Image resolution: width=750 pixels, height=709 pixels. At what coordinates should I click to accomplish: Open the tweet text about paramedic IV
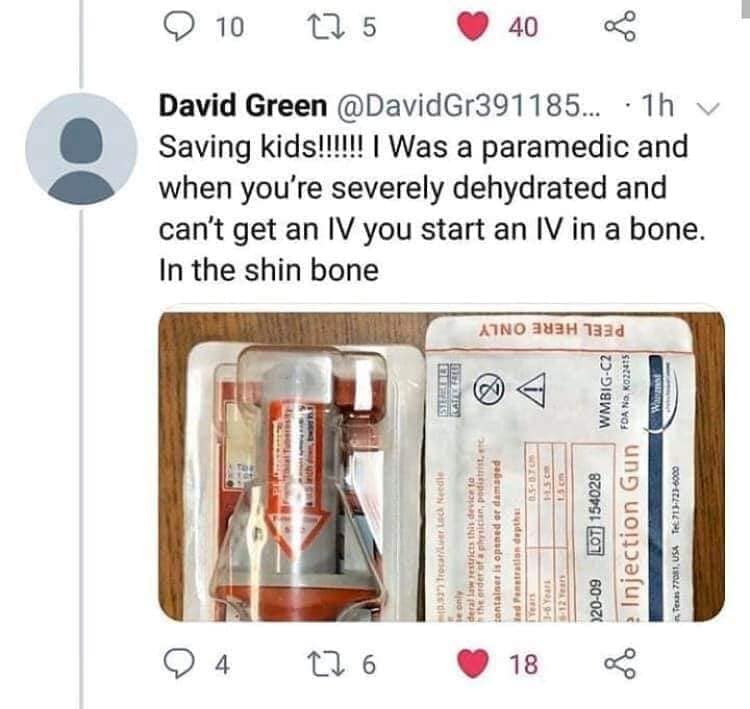[x=432, y=209]
